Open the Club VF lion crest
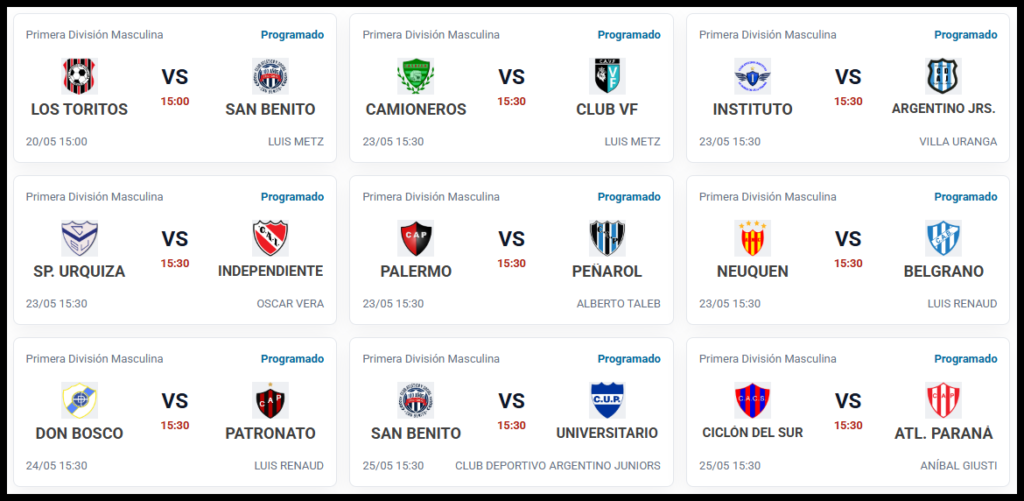This screenshot has height=501, width=1024. [607, 76]
